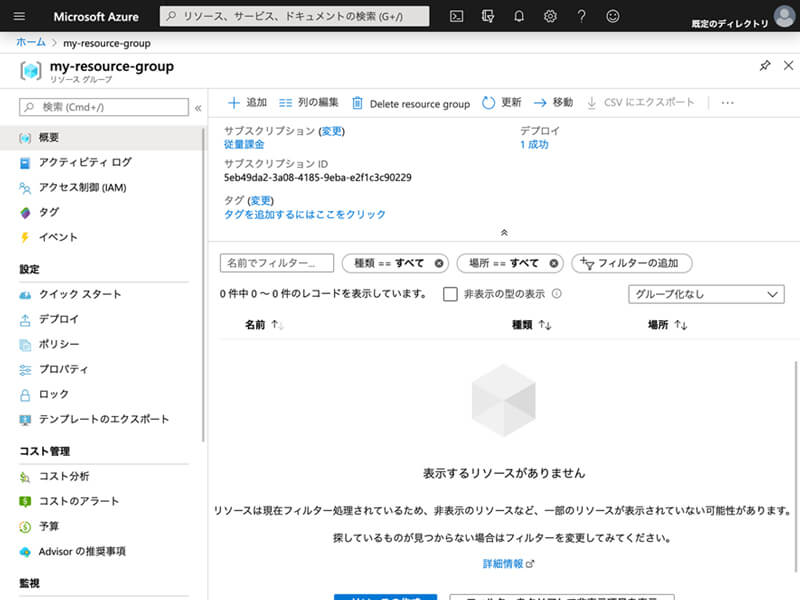Remove the 場所 filter with its x
Screen dimensions: 800x600
click(554, 263)
